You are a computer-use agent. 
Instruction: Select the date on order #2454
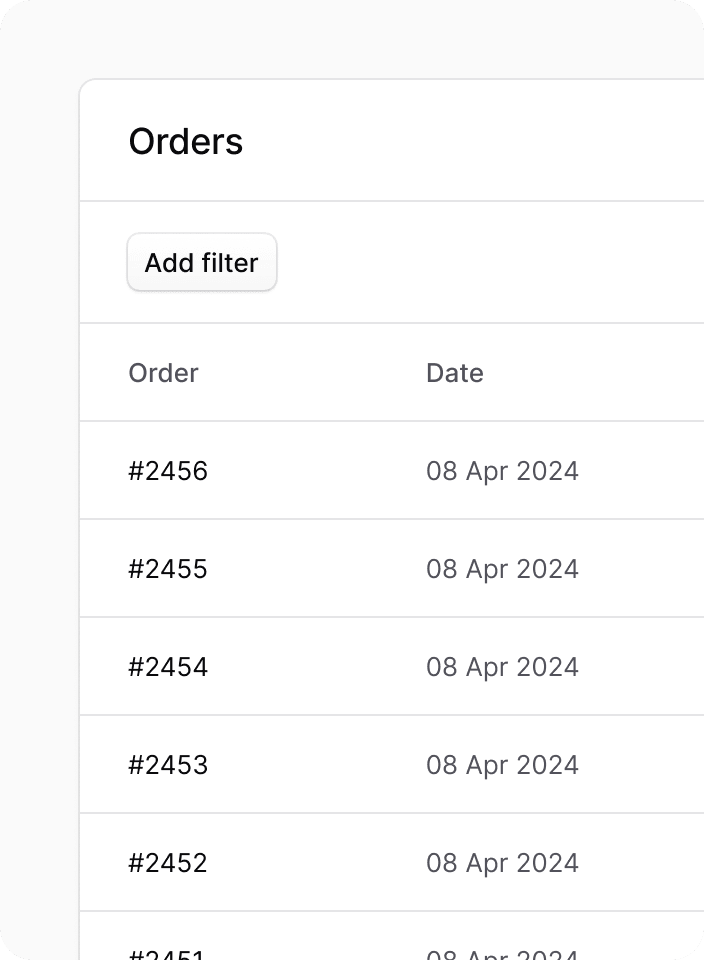pyautogui.click(x=502, y=666)
